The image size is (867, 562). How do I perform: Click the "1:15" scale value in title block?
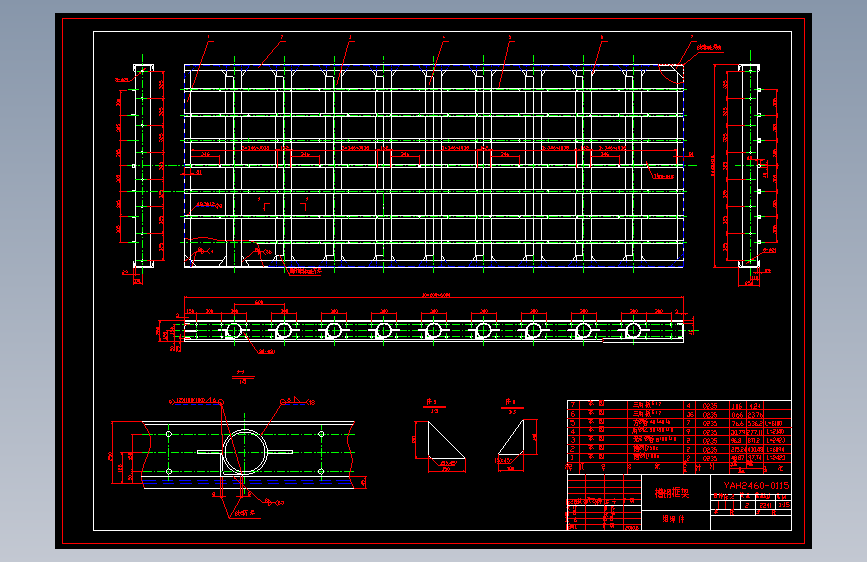tap(784, 505)
